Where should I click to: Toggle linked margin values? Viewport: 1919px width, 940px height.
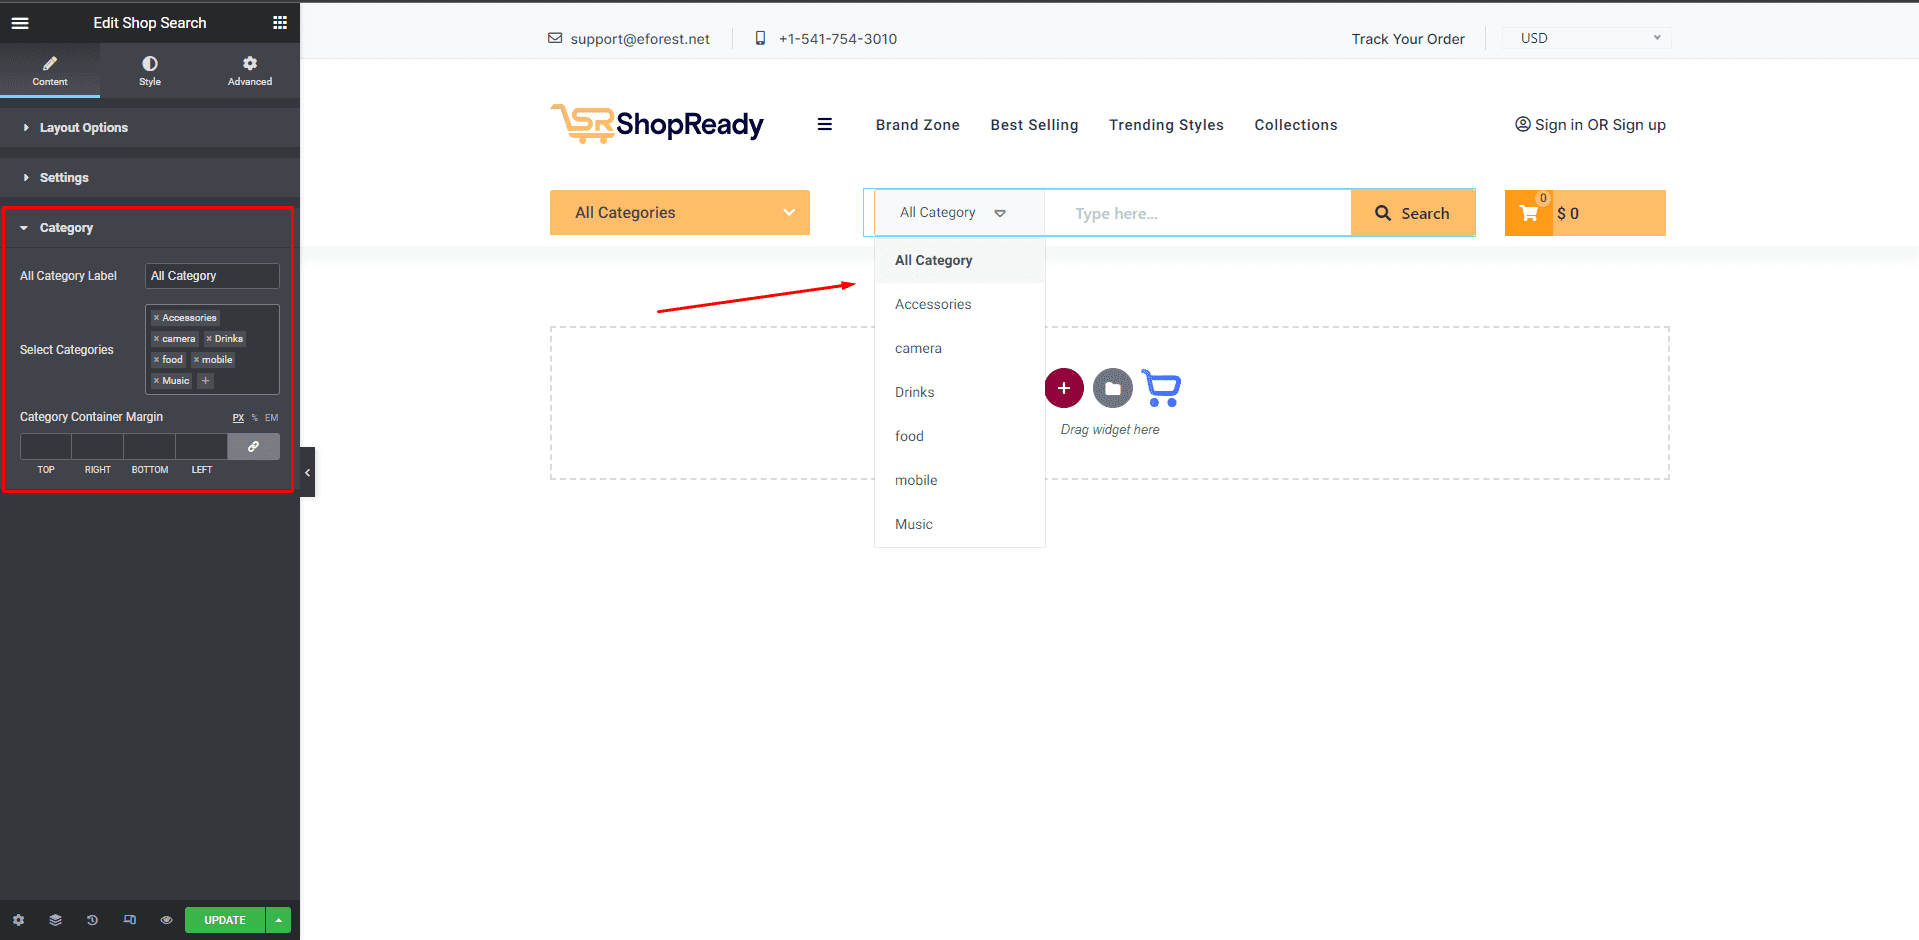coord(253,447)
